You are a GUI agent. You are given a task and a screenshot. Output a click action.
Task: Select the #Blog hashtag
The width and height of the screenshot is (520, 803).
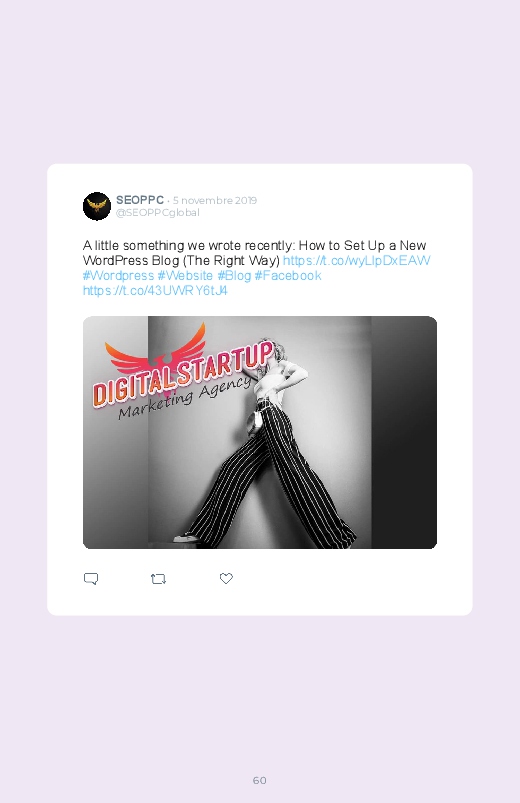234,276
